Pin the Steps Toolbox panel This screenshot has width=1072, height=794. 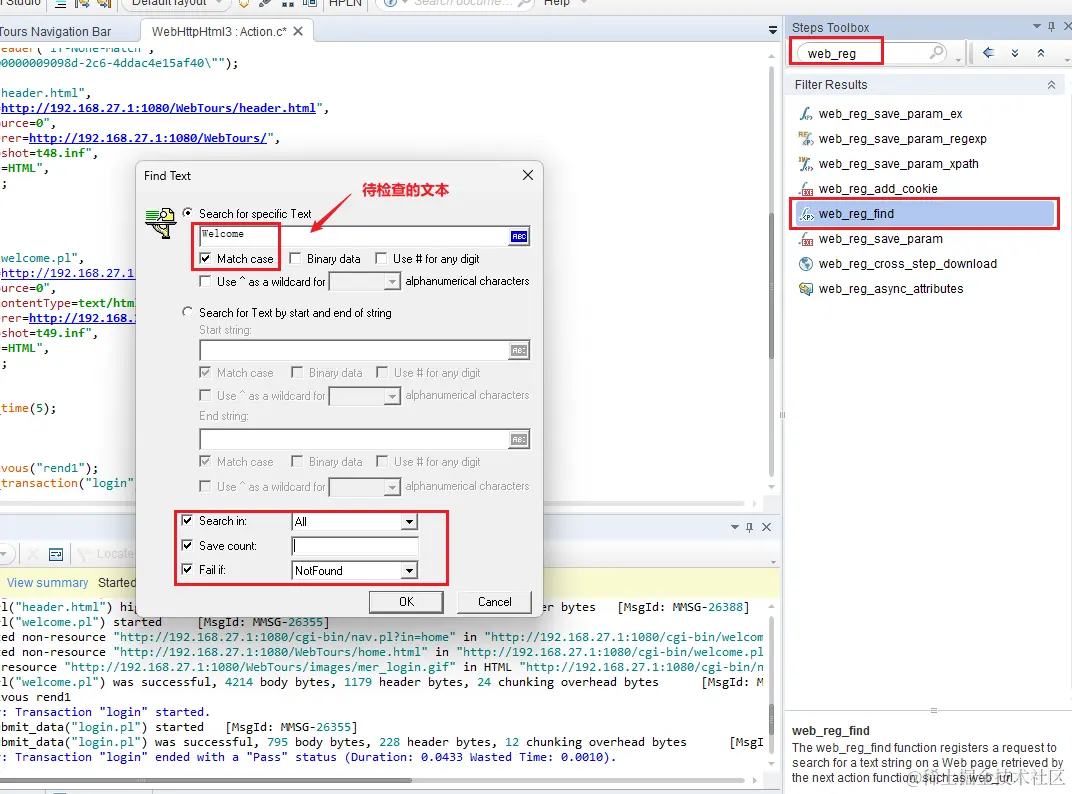(1051, 27)
